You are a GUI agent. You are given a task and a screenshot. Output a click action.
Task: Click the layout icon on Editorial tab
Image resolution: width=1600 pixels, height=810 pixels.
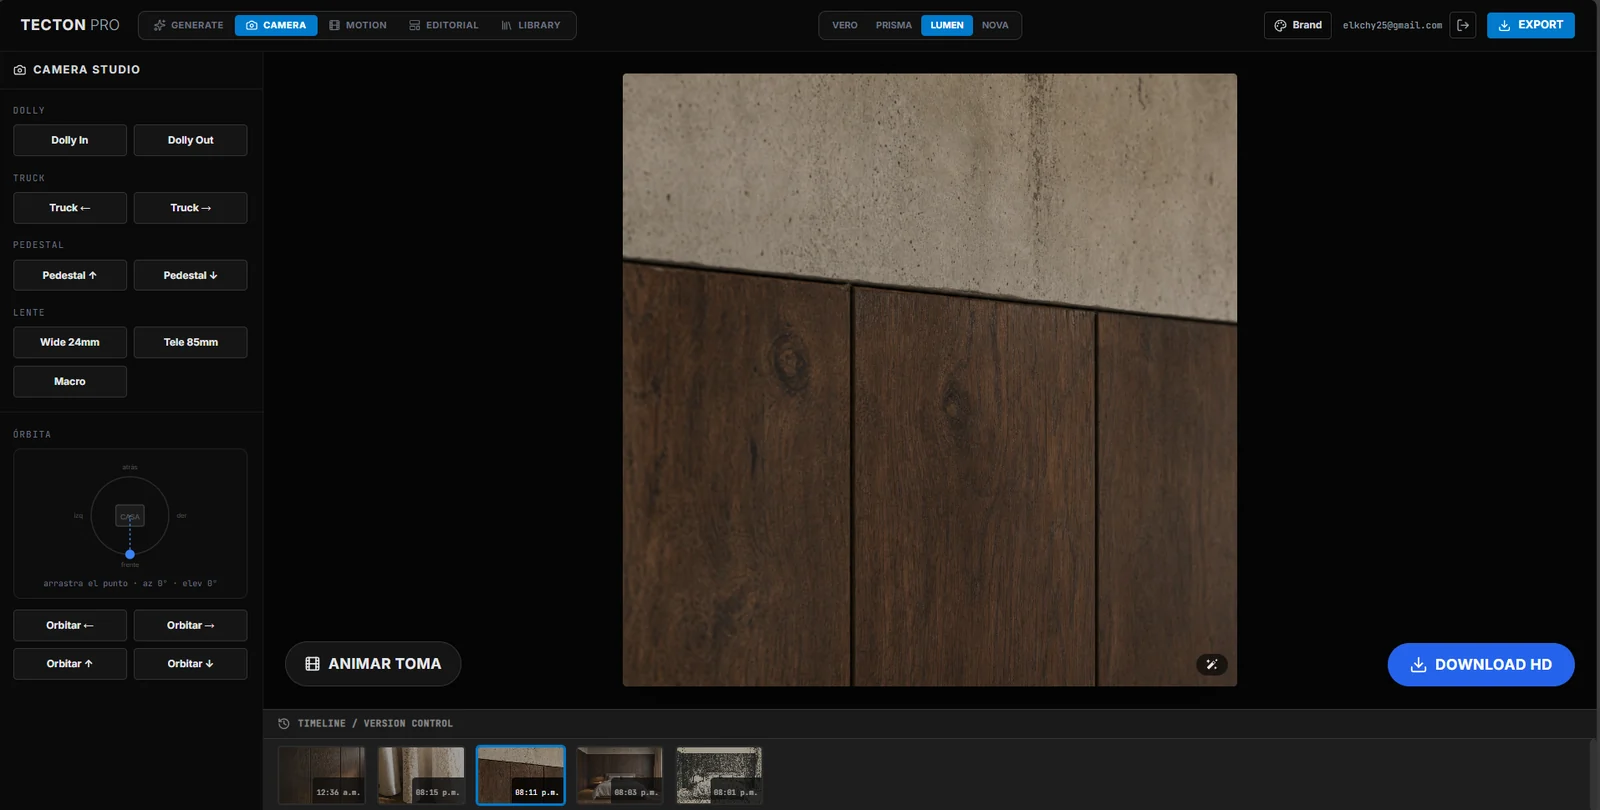point(415,25)
